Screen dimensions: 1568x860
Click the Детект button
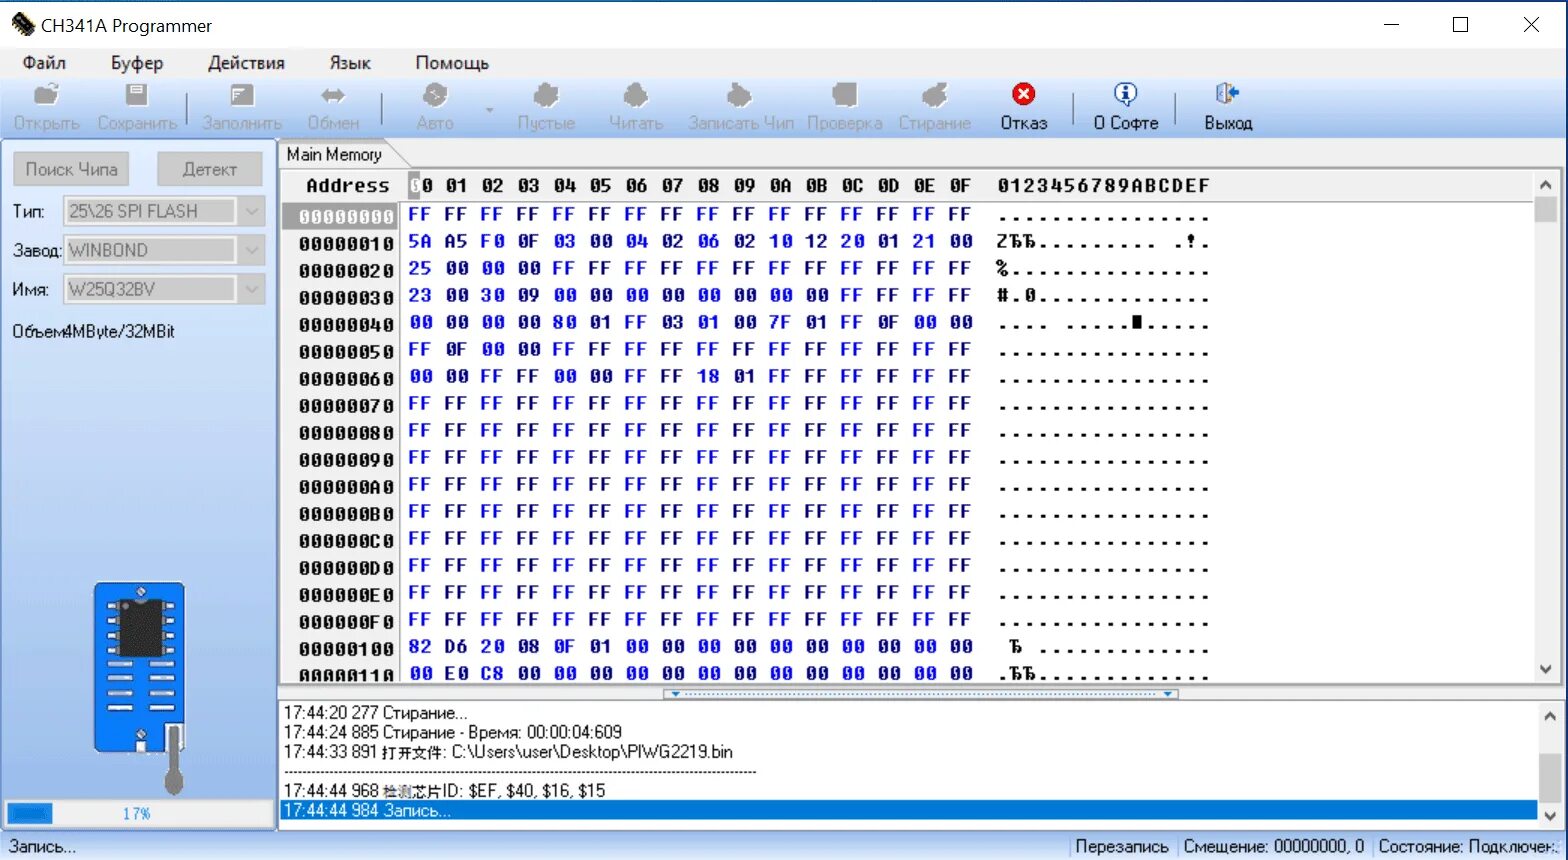[210, 169]
